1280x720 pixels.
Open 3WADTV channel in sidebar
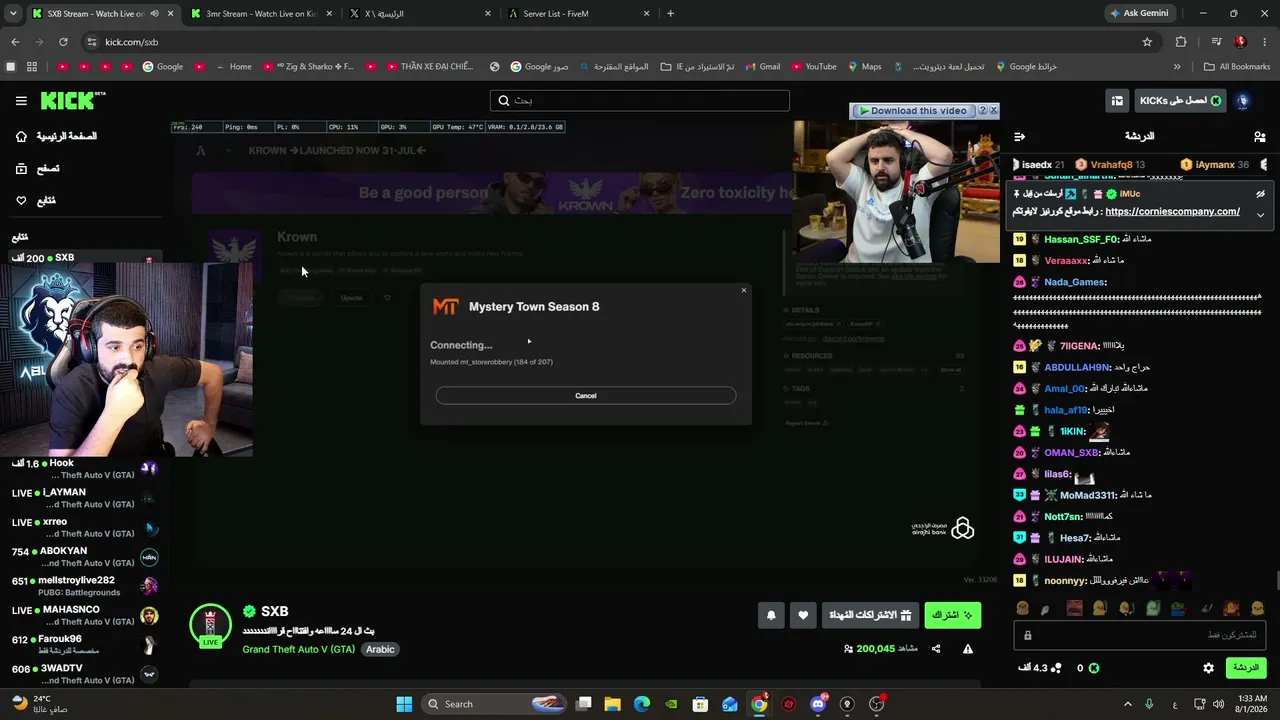tap(85, 673)
